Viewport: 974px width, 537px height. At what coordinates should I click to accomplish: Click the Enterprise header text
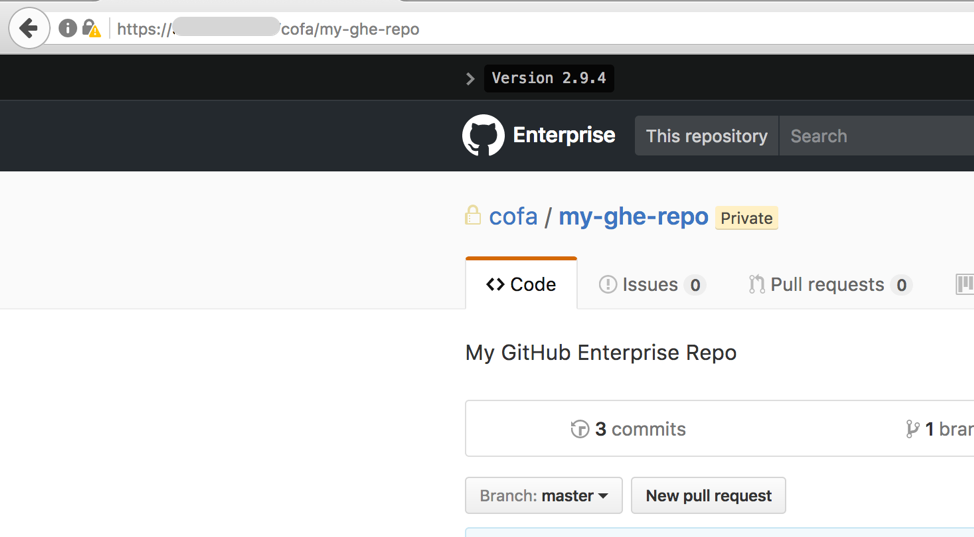click(x=564, y=135)
